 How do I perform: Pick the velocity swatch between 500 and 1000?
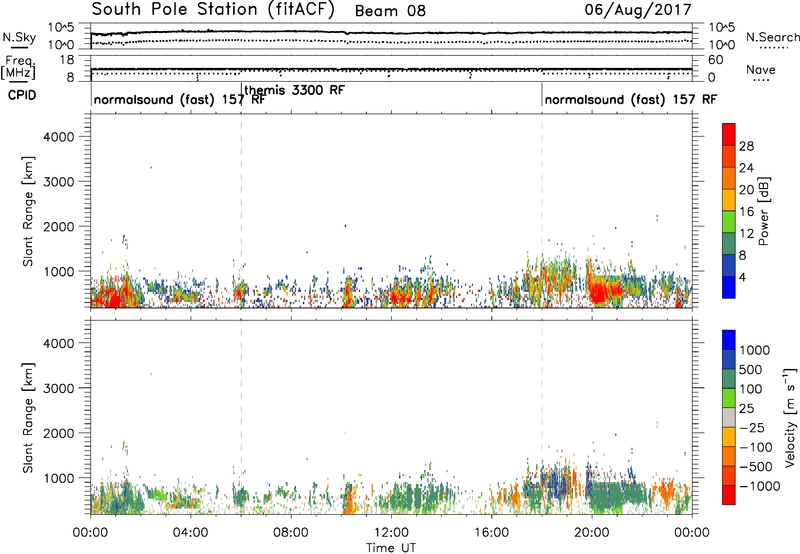coord(729,360)
